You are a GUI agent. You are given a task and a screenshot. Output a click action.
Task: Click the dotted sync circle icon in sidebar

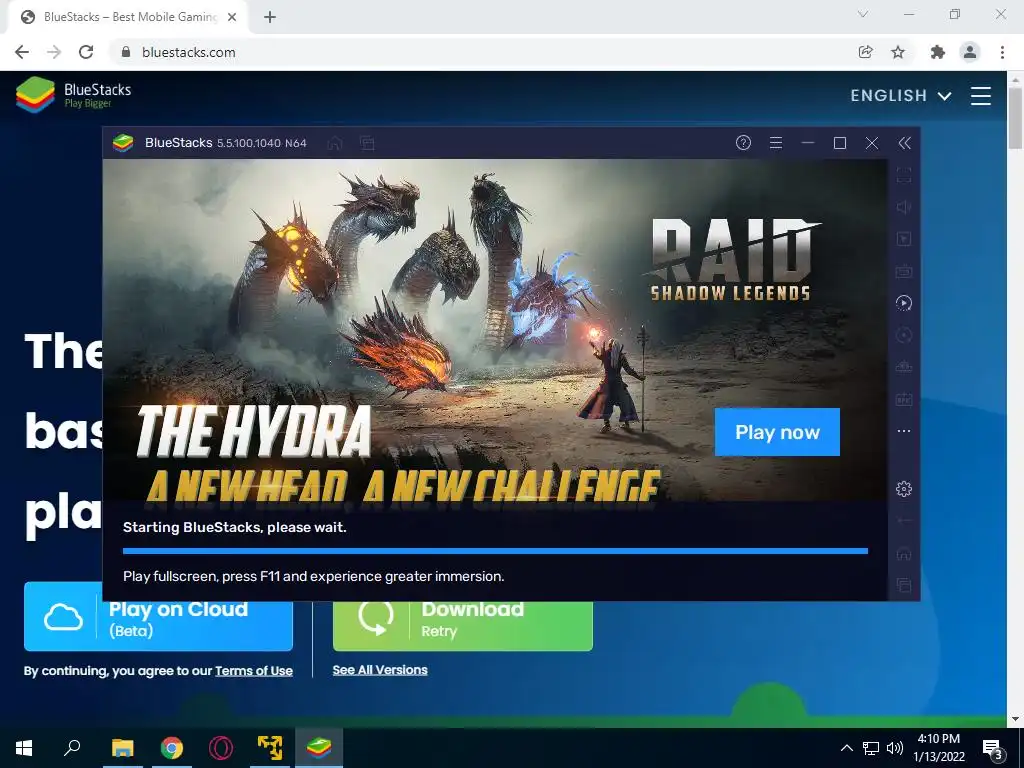click(904, 335)
